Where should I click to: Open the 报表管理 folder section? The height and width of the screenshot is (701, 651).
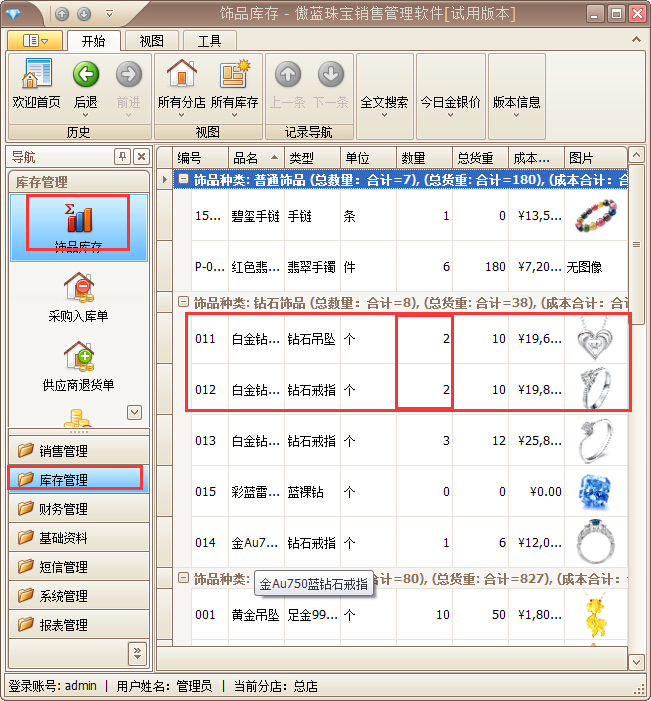click(x=79, y=625)
